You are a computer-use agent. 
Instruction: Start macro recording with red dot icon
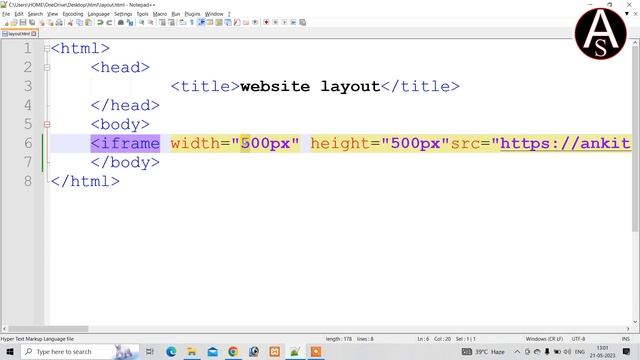click(x=266, y=22)
